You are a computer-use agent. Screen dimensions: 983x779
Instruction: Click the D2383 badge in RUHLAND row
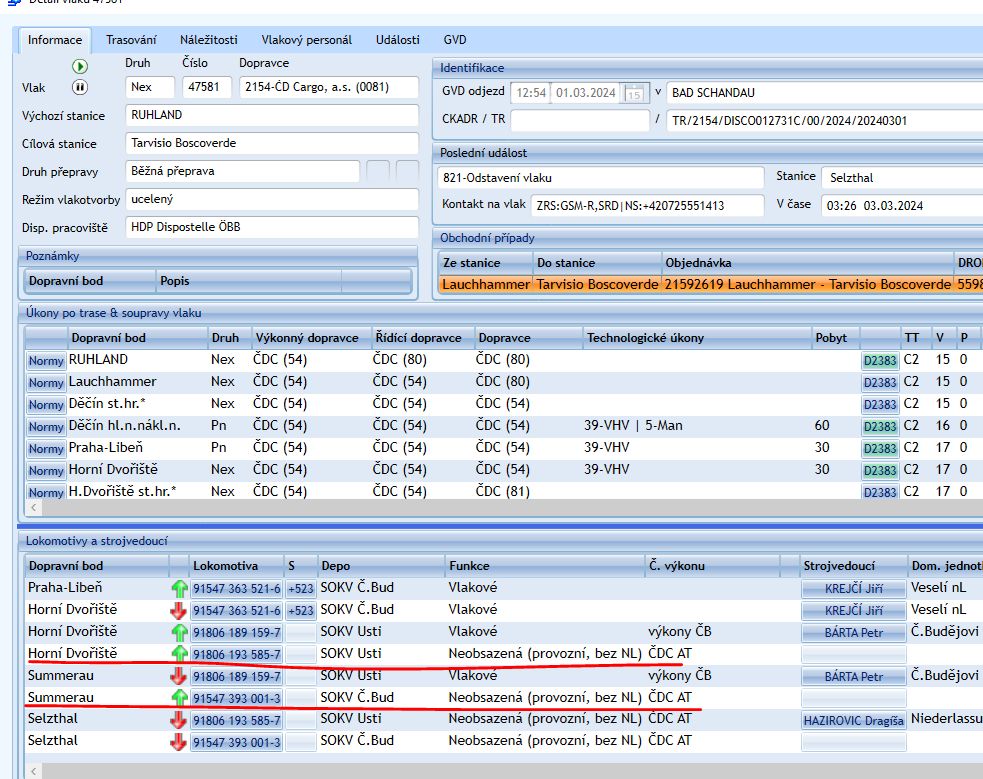pos(880,361)
